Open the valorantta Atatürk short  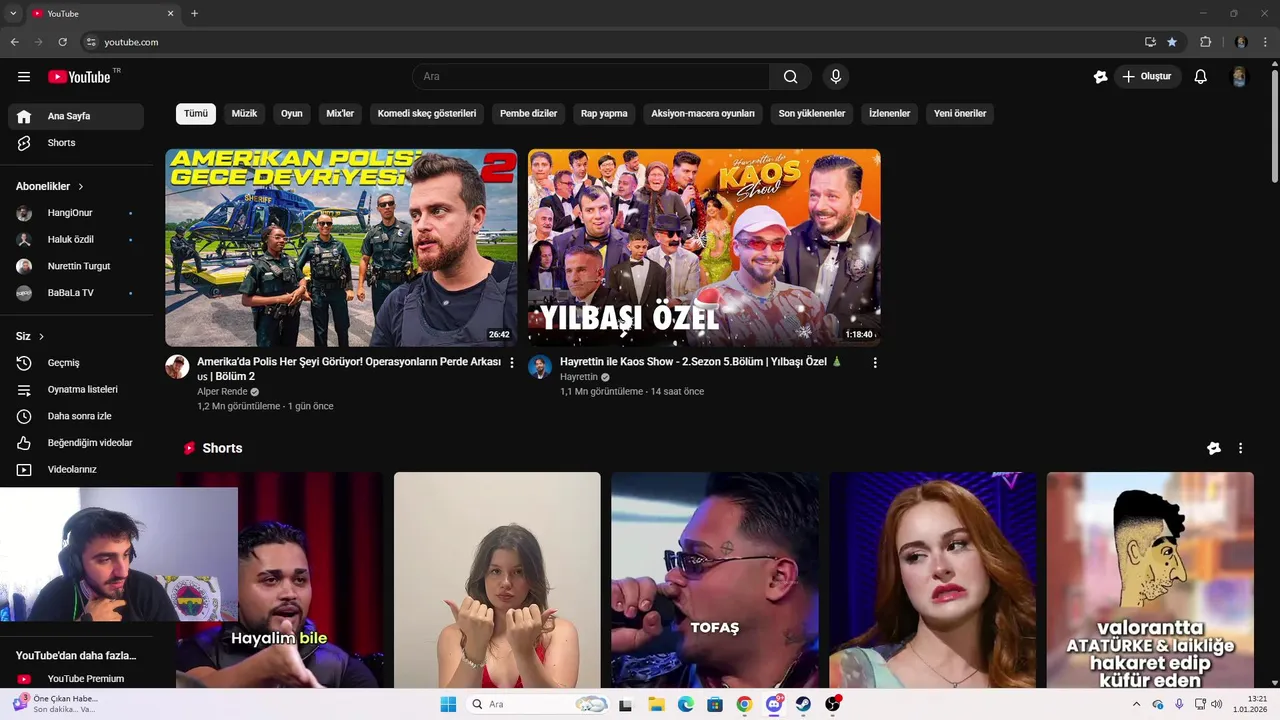(x=1150, y=580)
